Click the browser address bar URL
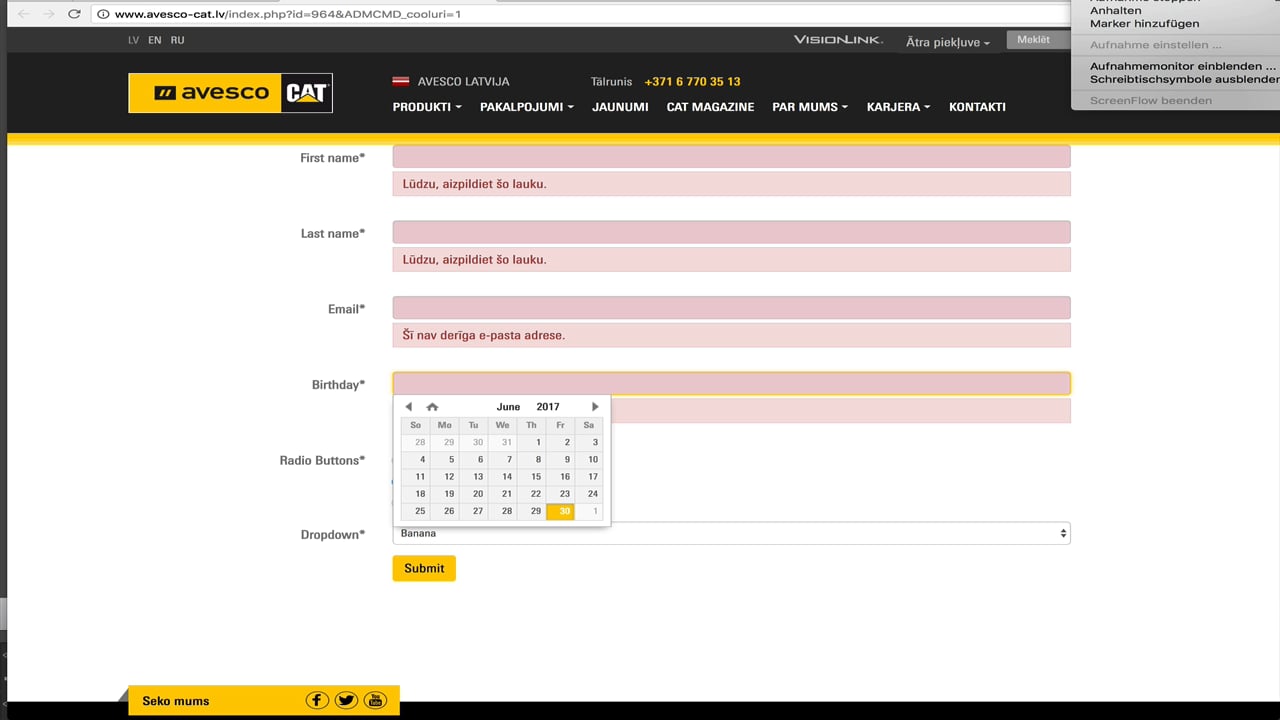This screenshot has width=1280, height=720. click(288, 14)
